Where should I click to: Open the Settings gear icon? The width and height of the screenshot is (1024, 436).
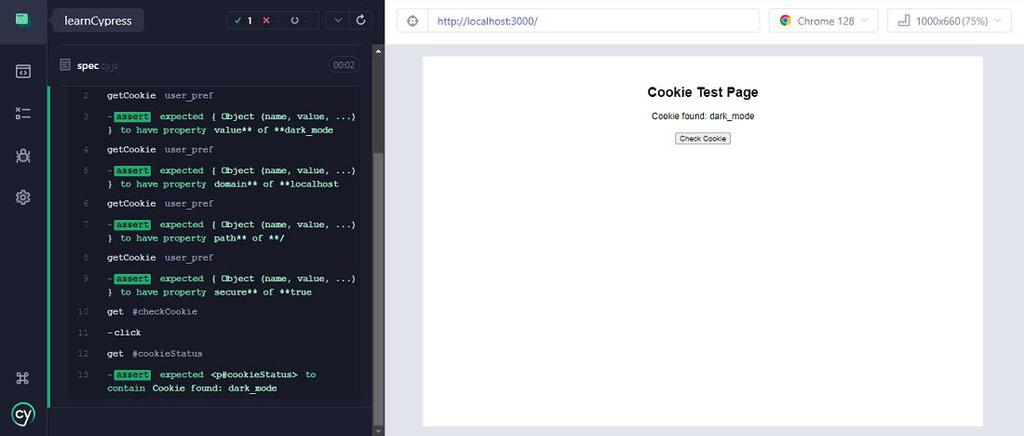23,197
